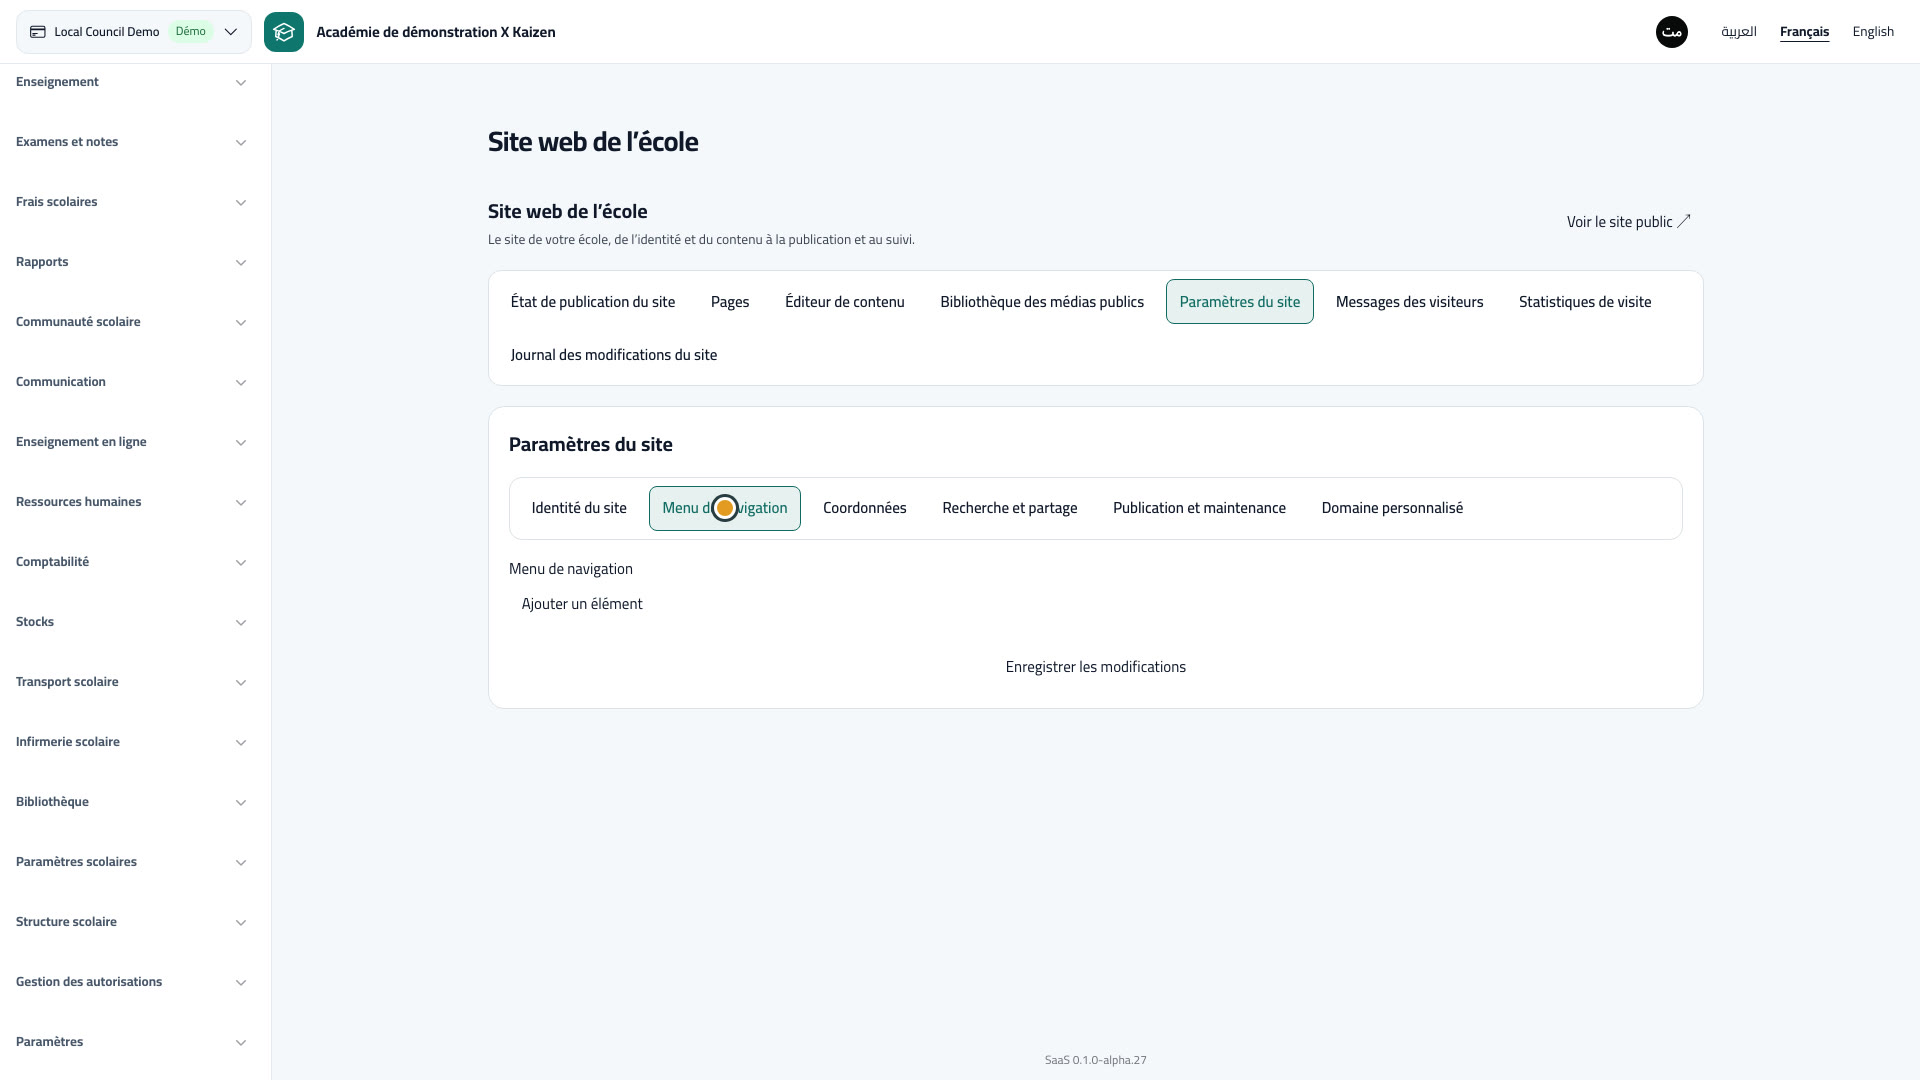Switch language to English

click(x=1873, y=32)
